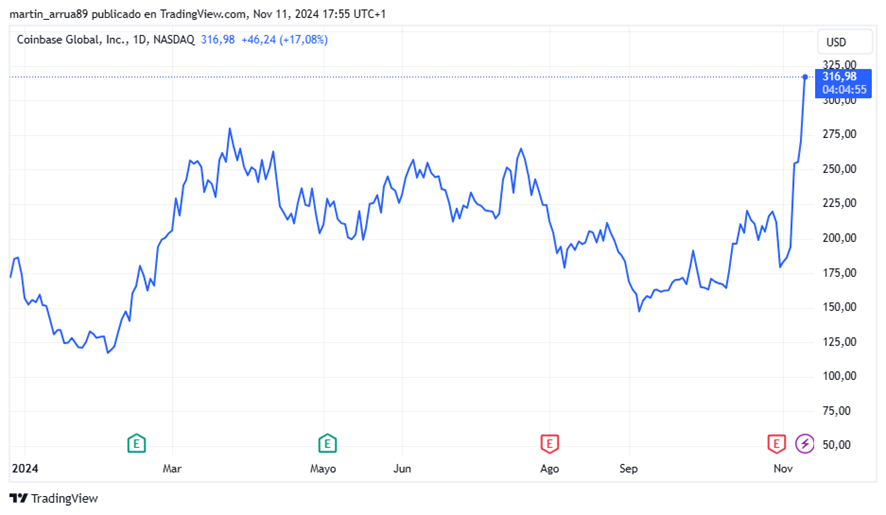The image size is (886, 515).
Task: Click the 50,00 level on price scale
Action: [x=837, y=445]
